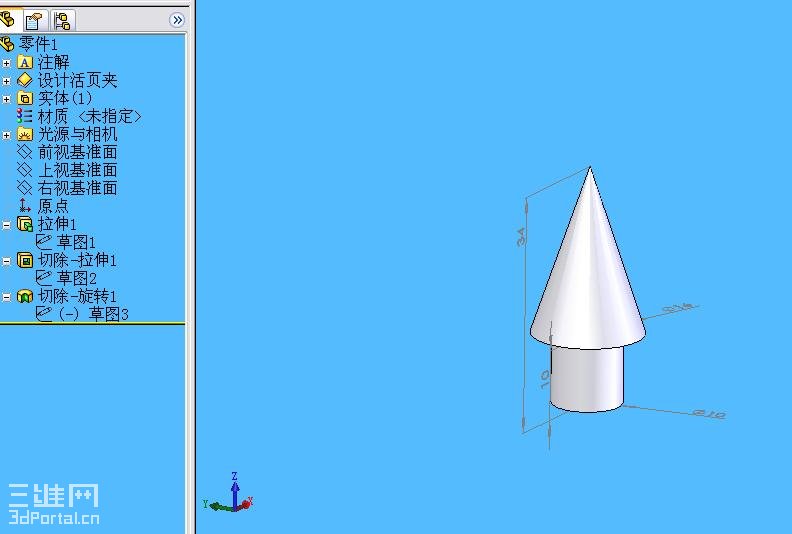Screen dimensions: 792x534
Task: Select 材质 <未指定> material entry
Action: click(x=89, y=116)
